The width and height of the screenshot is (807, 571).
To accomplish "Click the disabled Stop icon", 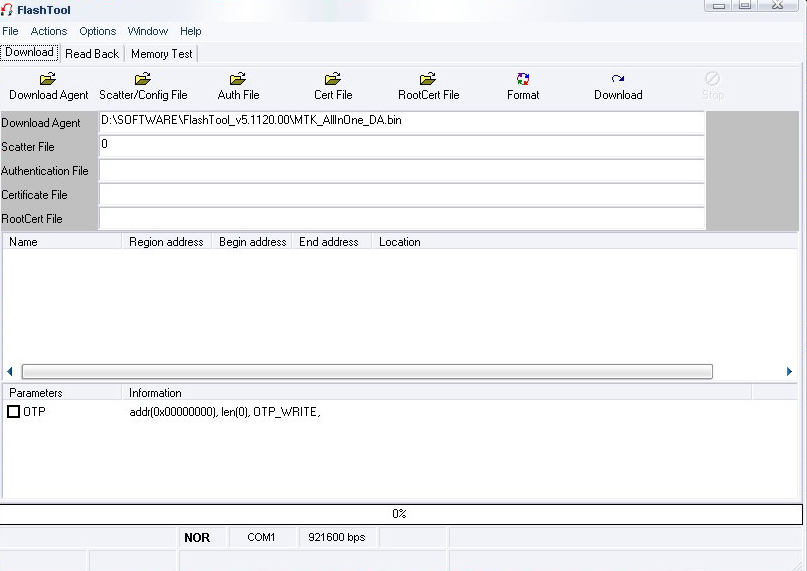I will point(712,79).
